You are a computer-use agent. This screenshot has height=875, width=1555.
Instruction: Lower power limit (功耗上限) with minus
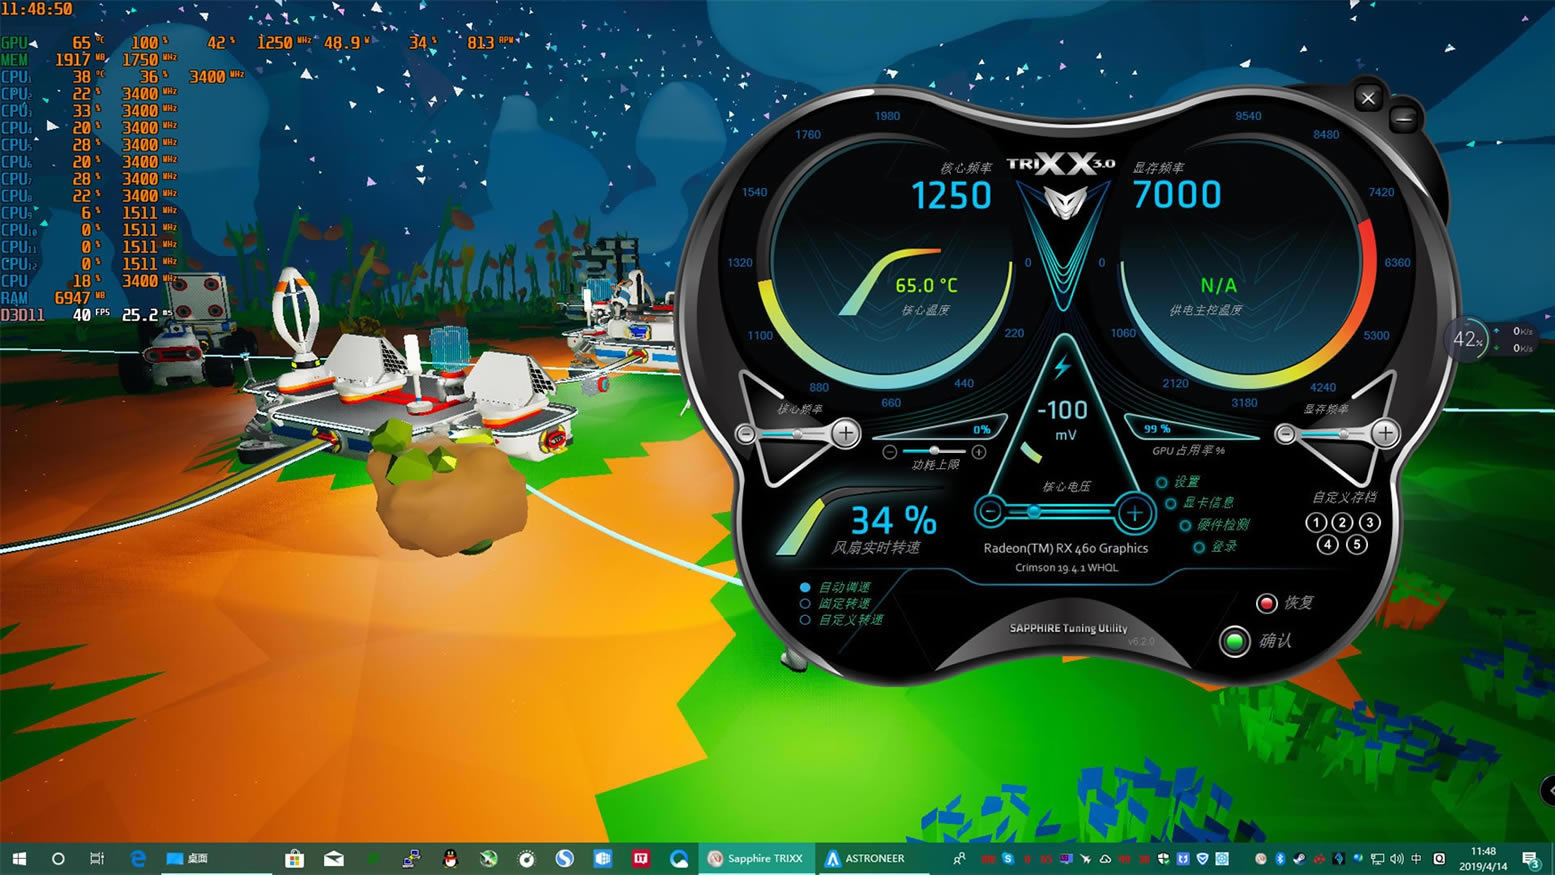[x=890, y=452]
